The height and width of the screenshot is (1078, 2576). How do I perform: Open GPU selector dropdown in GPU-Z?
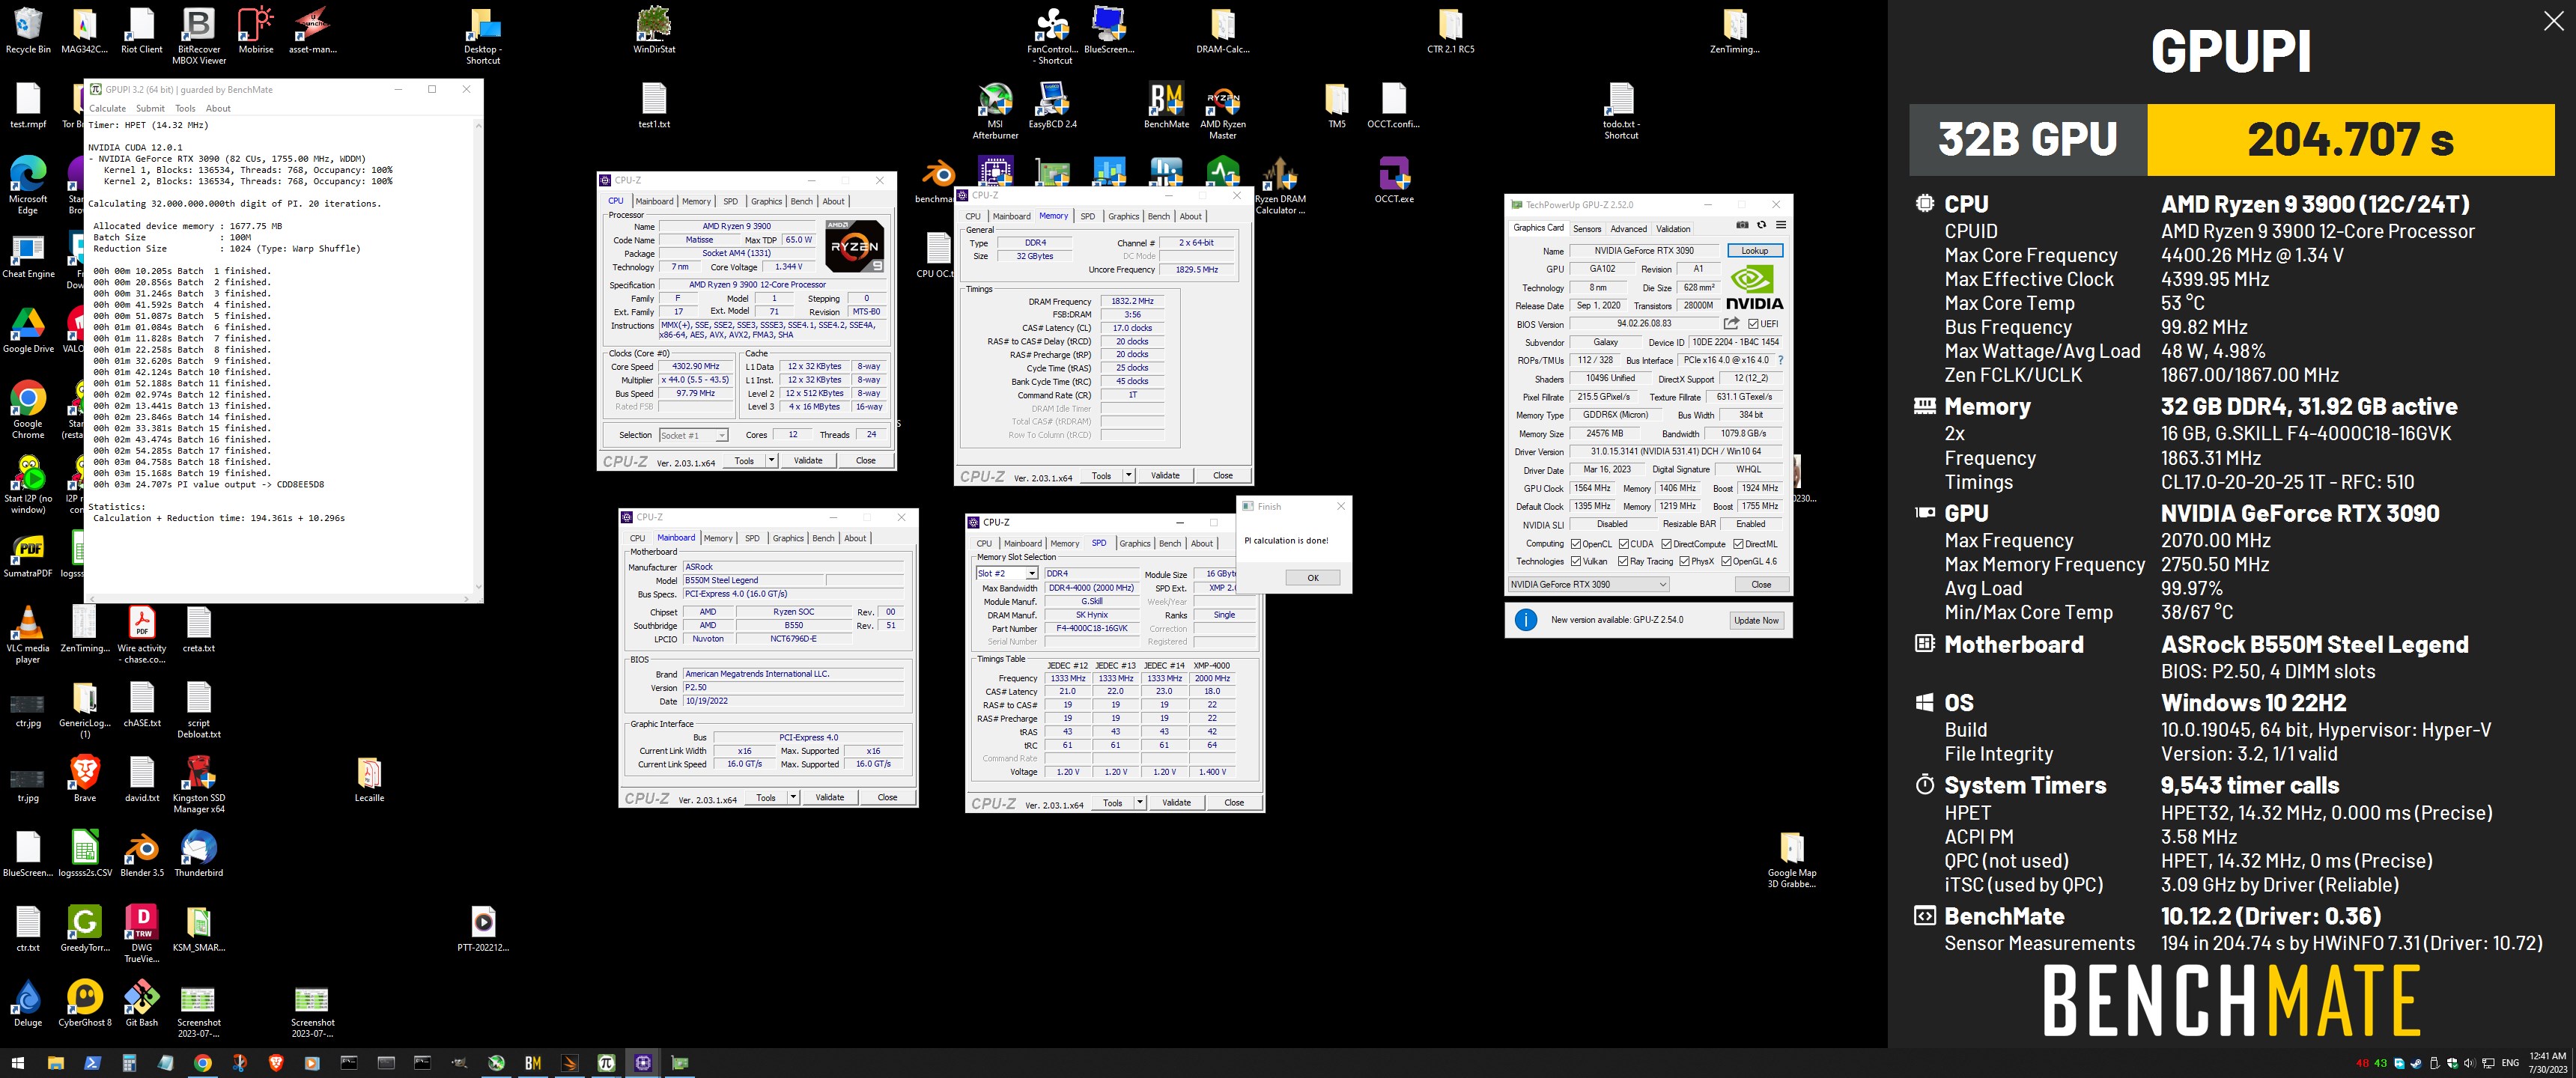coord(1588,584)
